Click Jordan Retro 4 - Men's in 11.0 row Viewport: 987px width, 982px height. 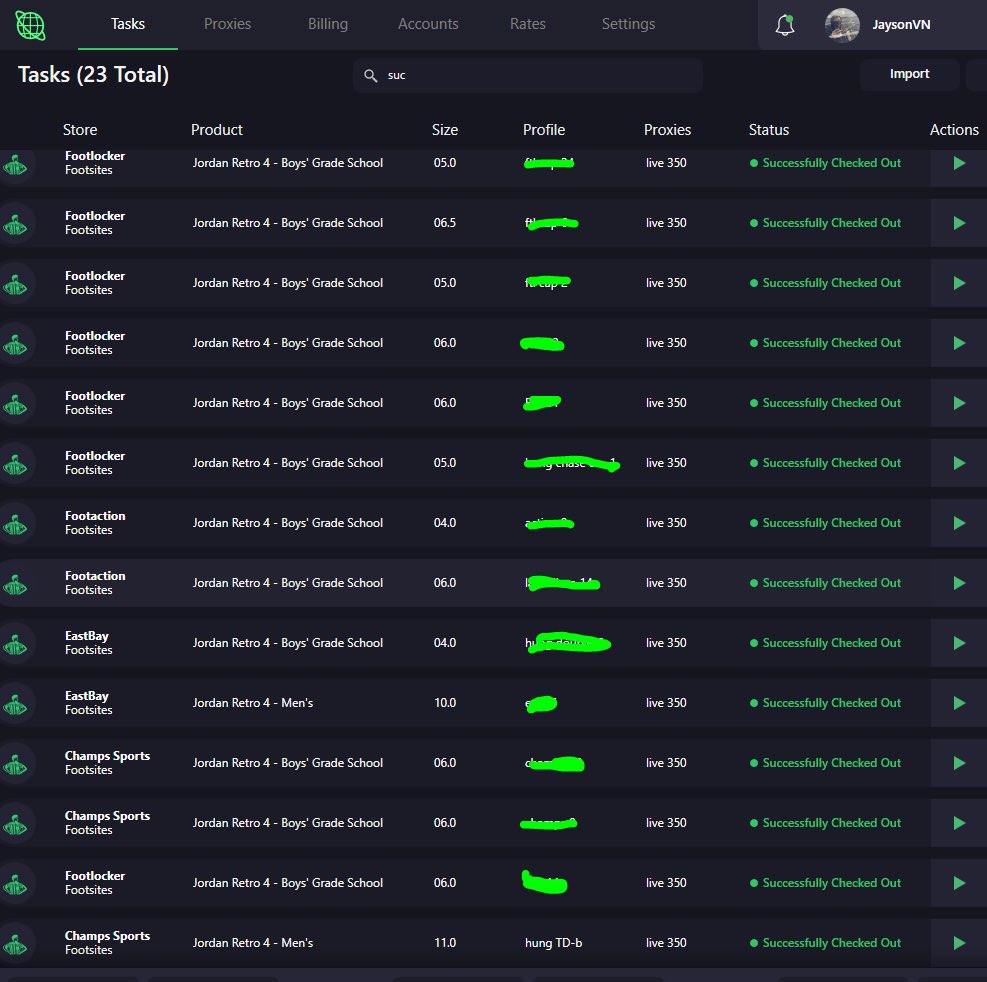(252, 943)
